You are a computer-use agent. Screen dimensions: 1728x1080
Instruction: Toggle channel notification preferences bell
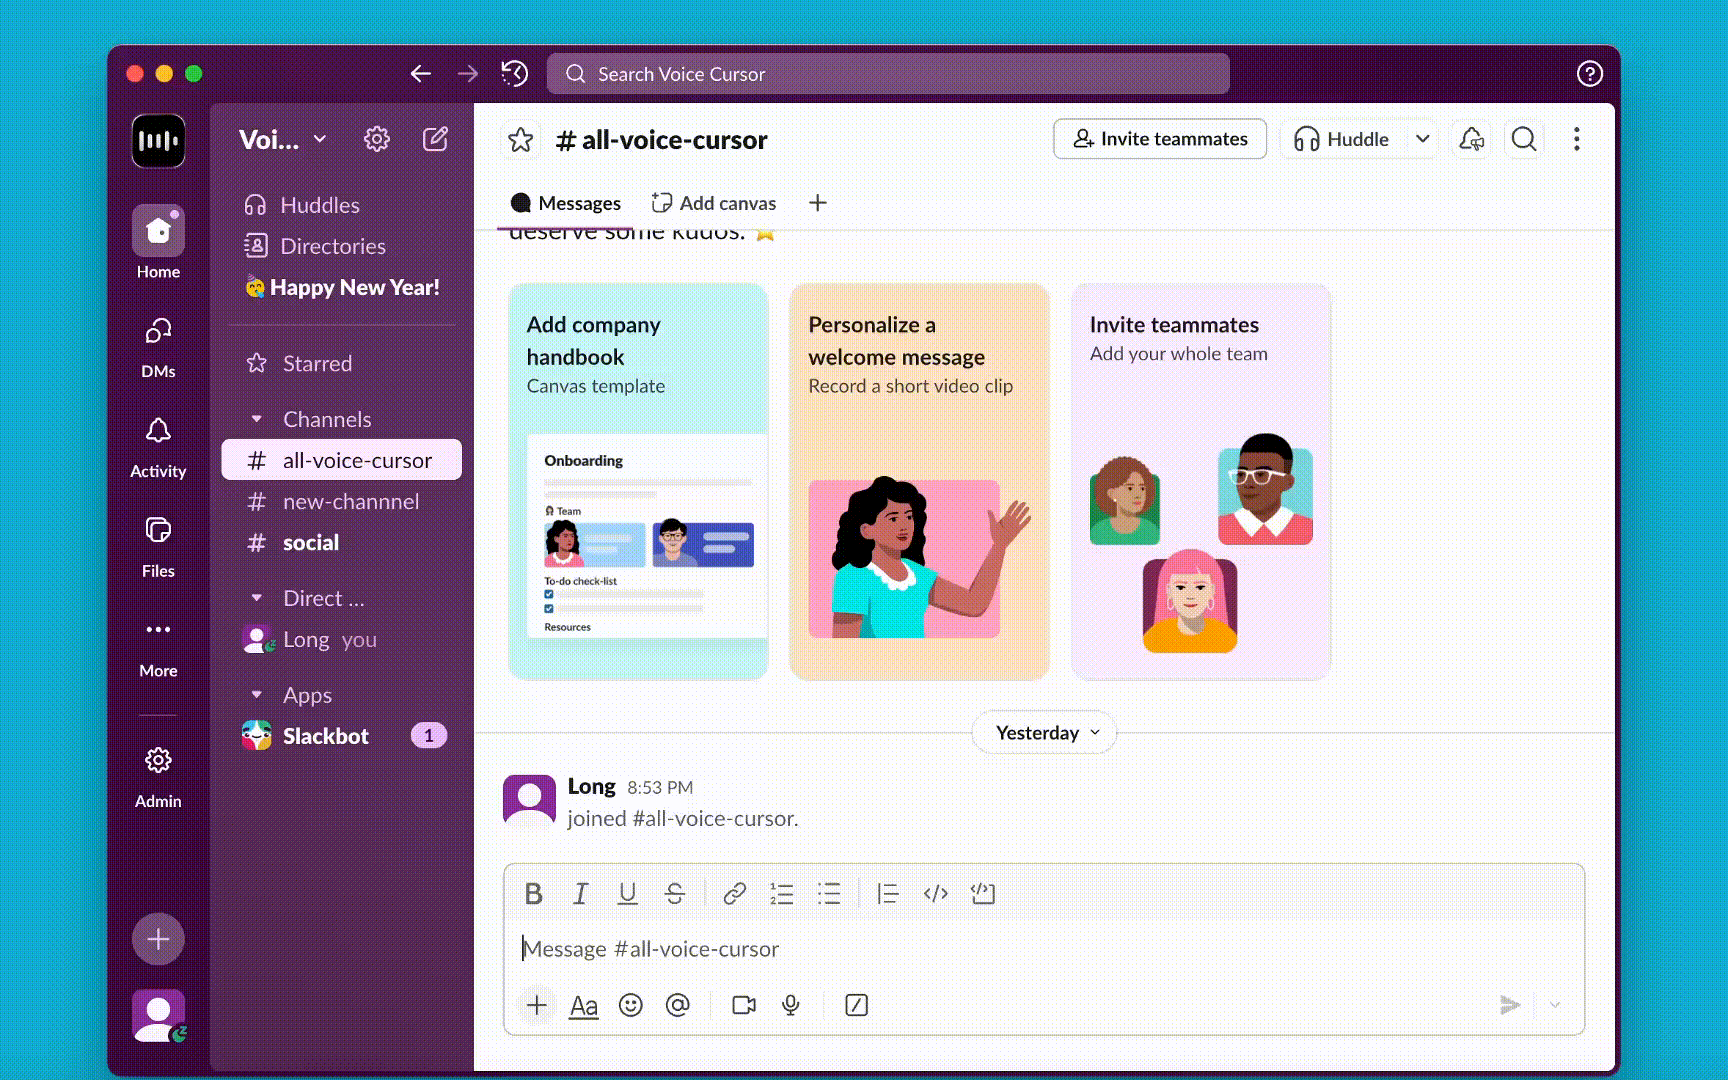pos(1470,139)
